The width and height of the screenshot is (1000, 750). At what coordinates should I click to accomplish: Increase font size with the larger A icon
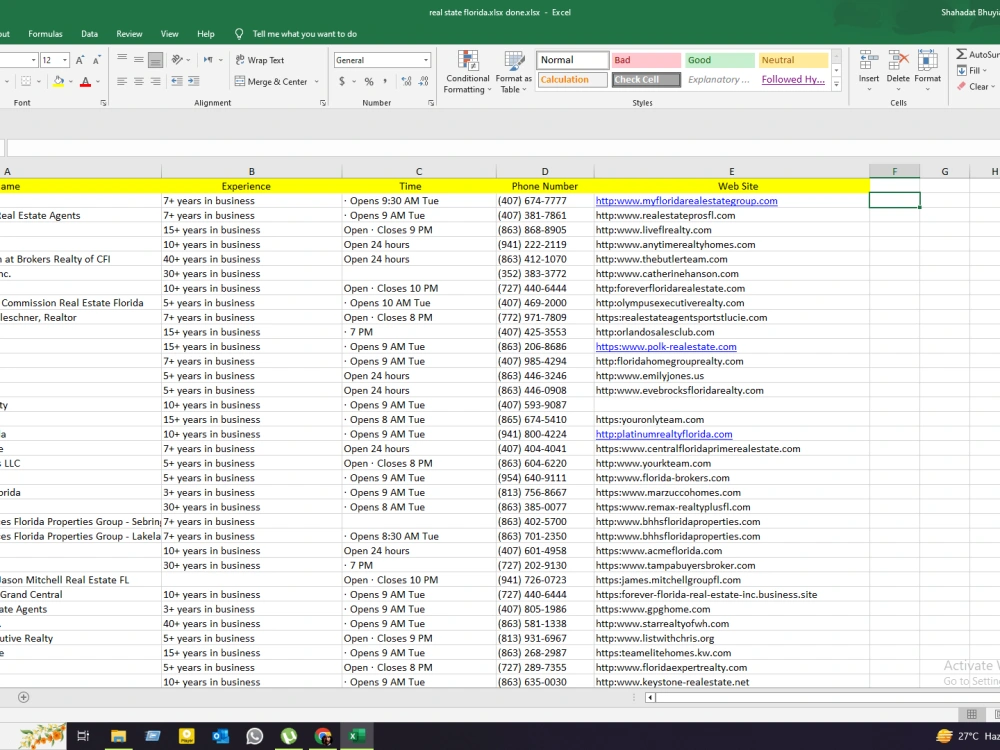click(x=80, y=60)
